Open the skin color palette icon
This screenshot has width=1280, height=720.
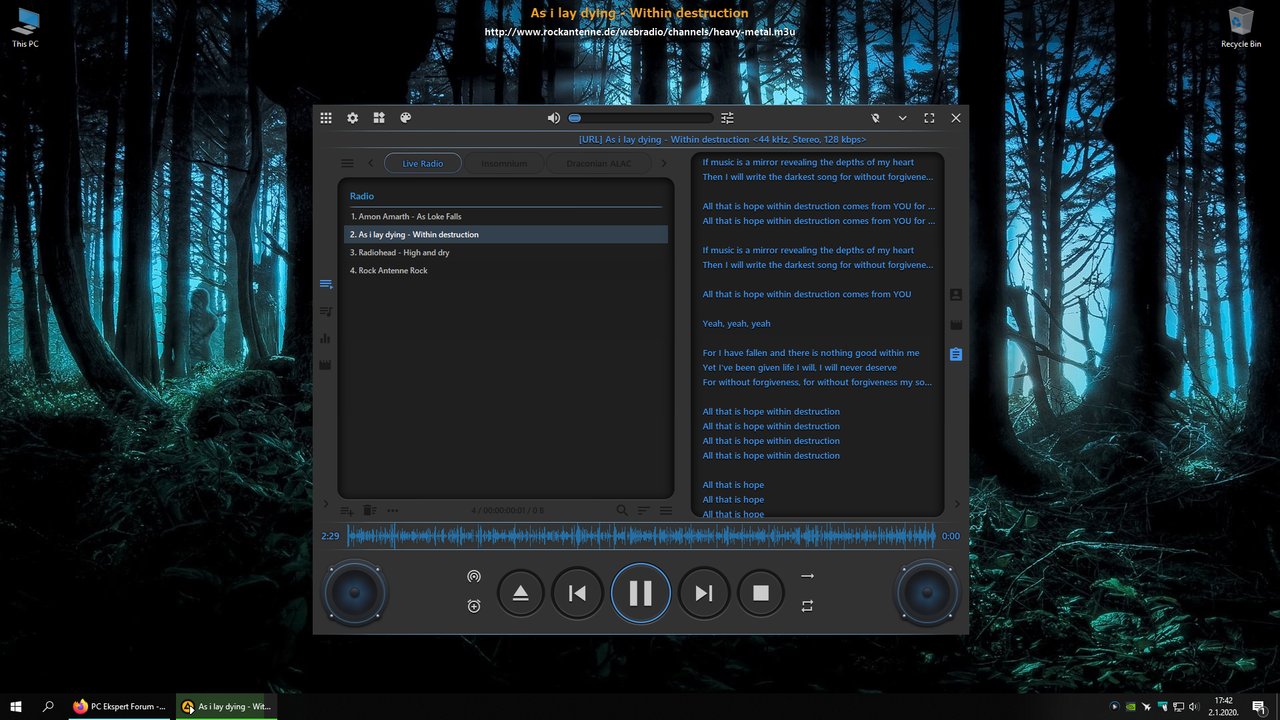pos(405,117)
